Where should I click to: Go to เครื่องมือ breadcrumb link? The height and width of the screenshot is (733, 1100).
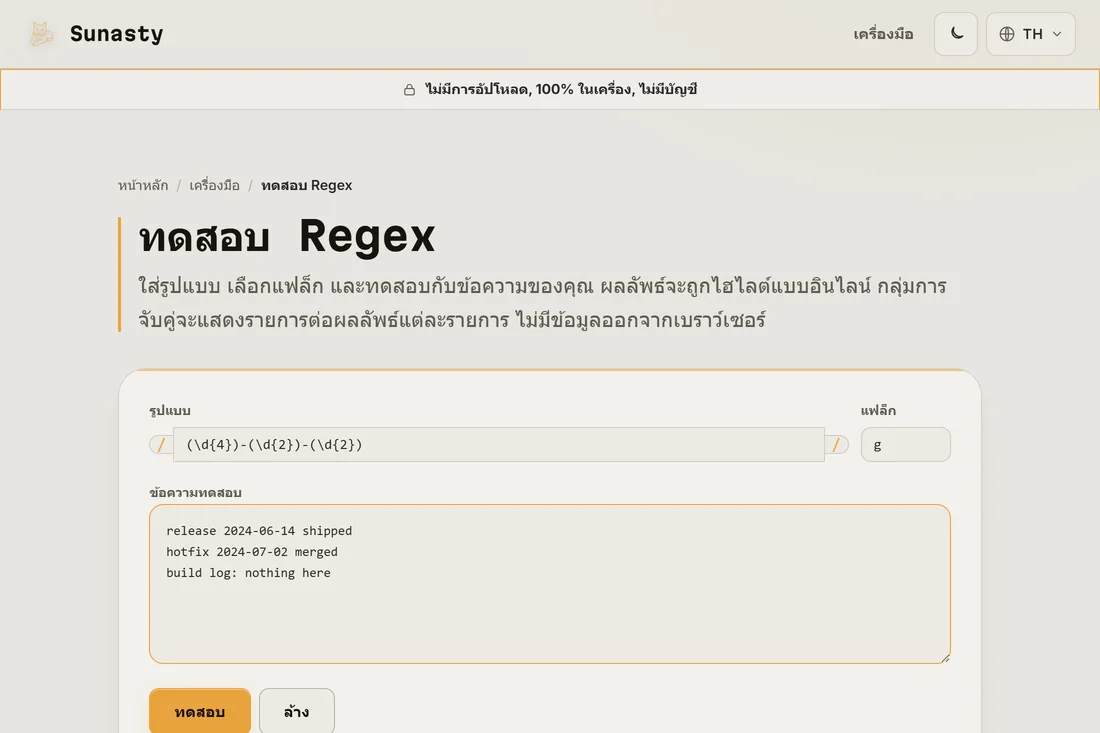215,185
